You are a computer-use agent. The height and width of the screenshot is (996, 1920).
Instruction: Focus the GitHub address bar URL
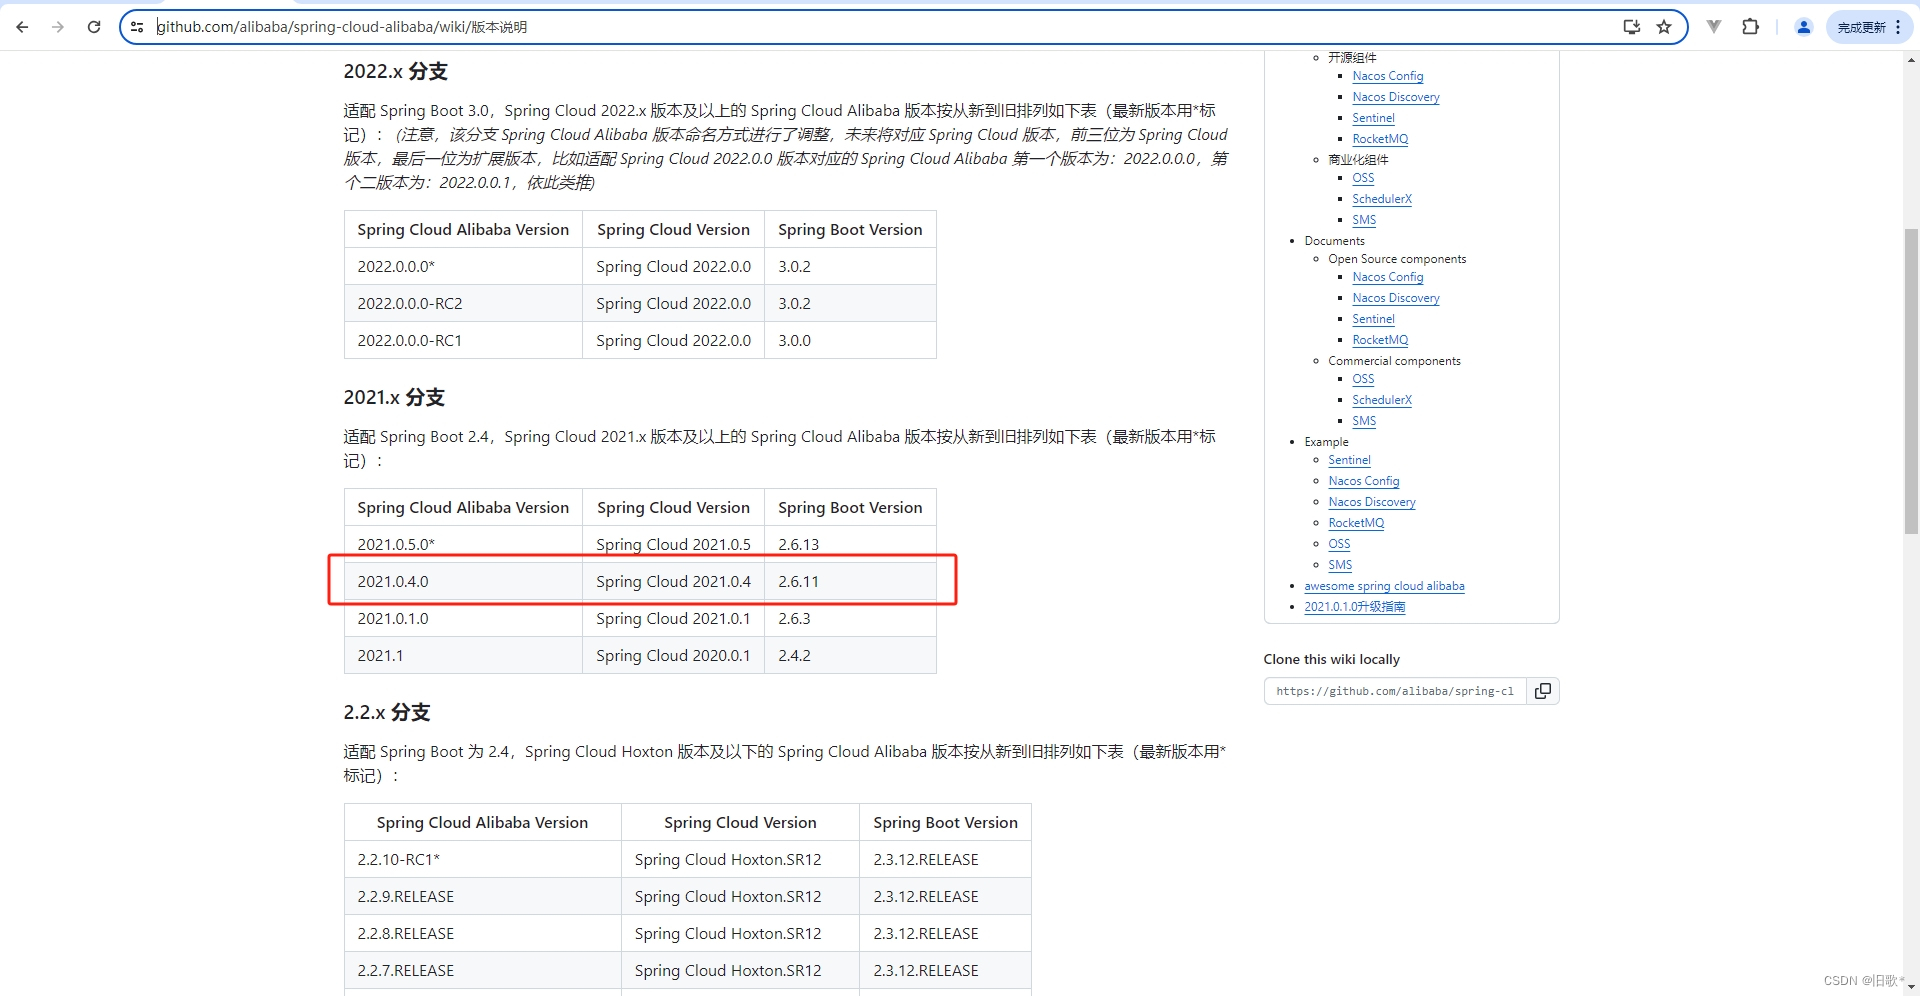pyautogui.click(x=342, y=27)
